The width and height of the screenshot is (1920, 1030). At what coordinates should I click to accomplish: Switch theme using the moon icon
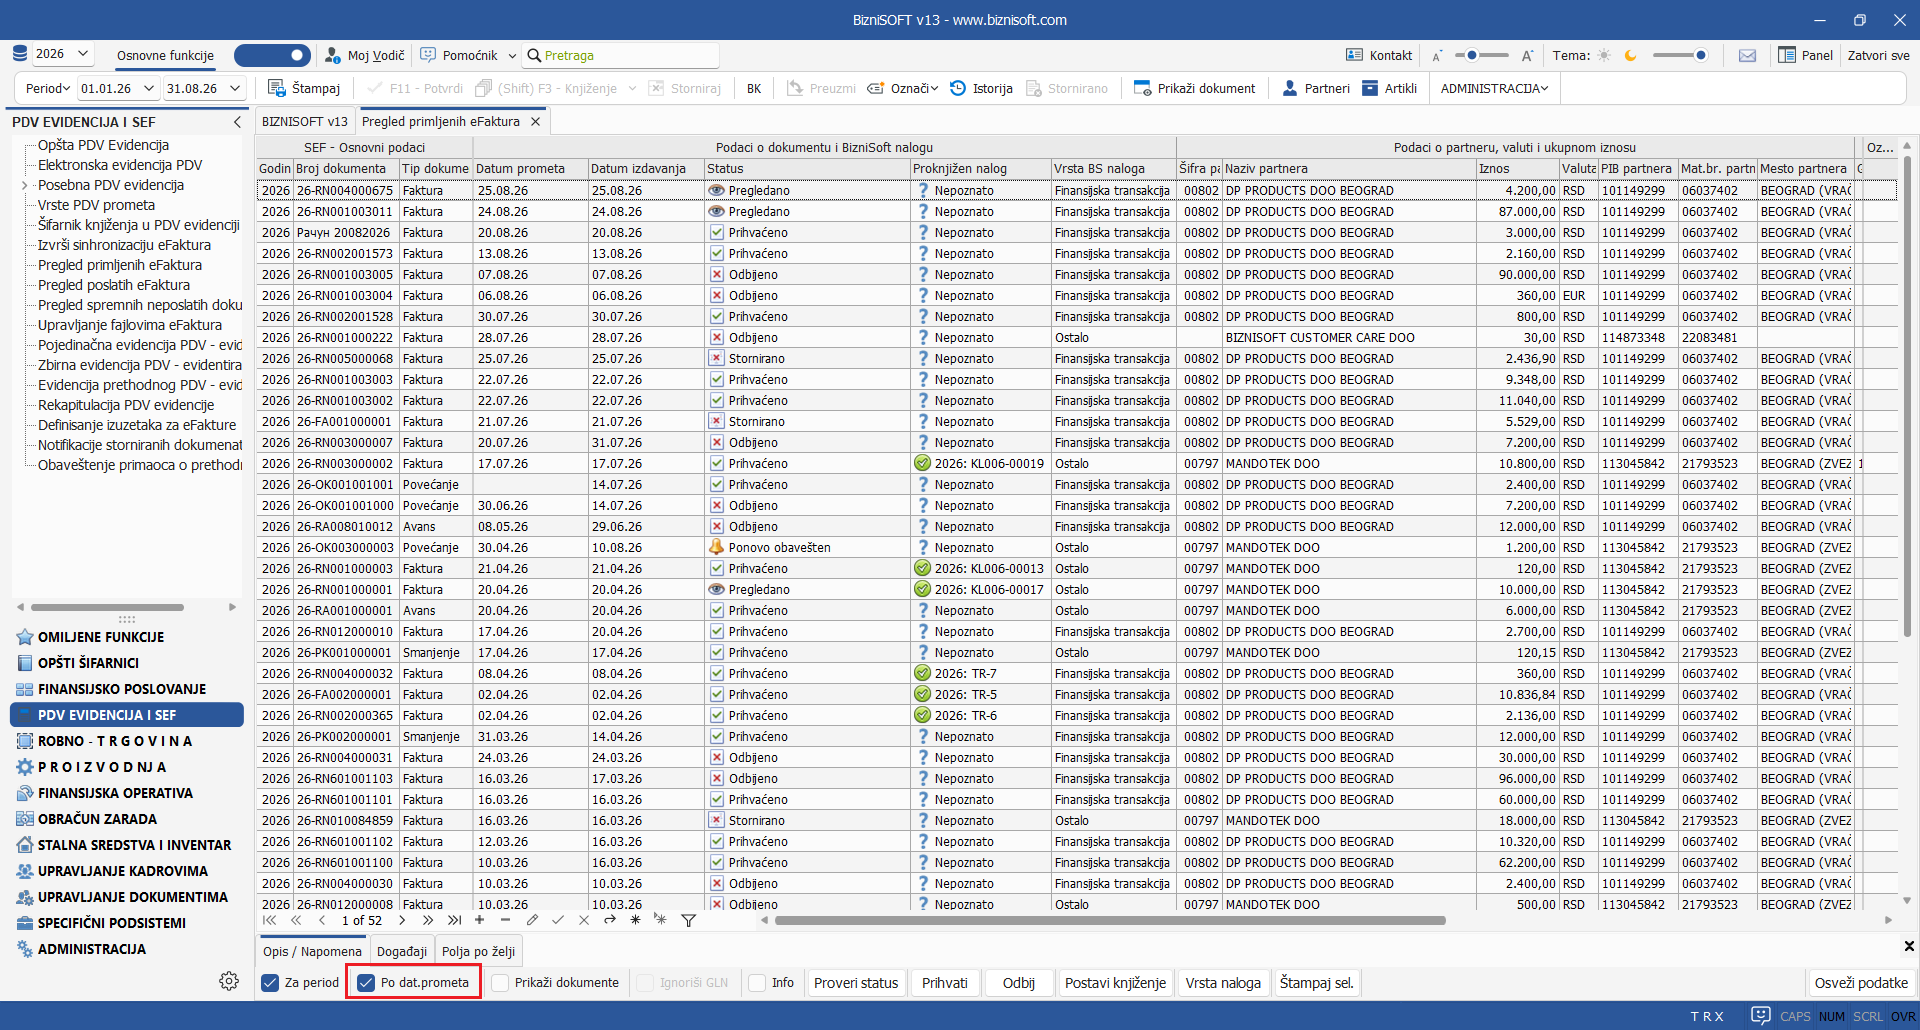[1630, 56]
